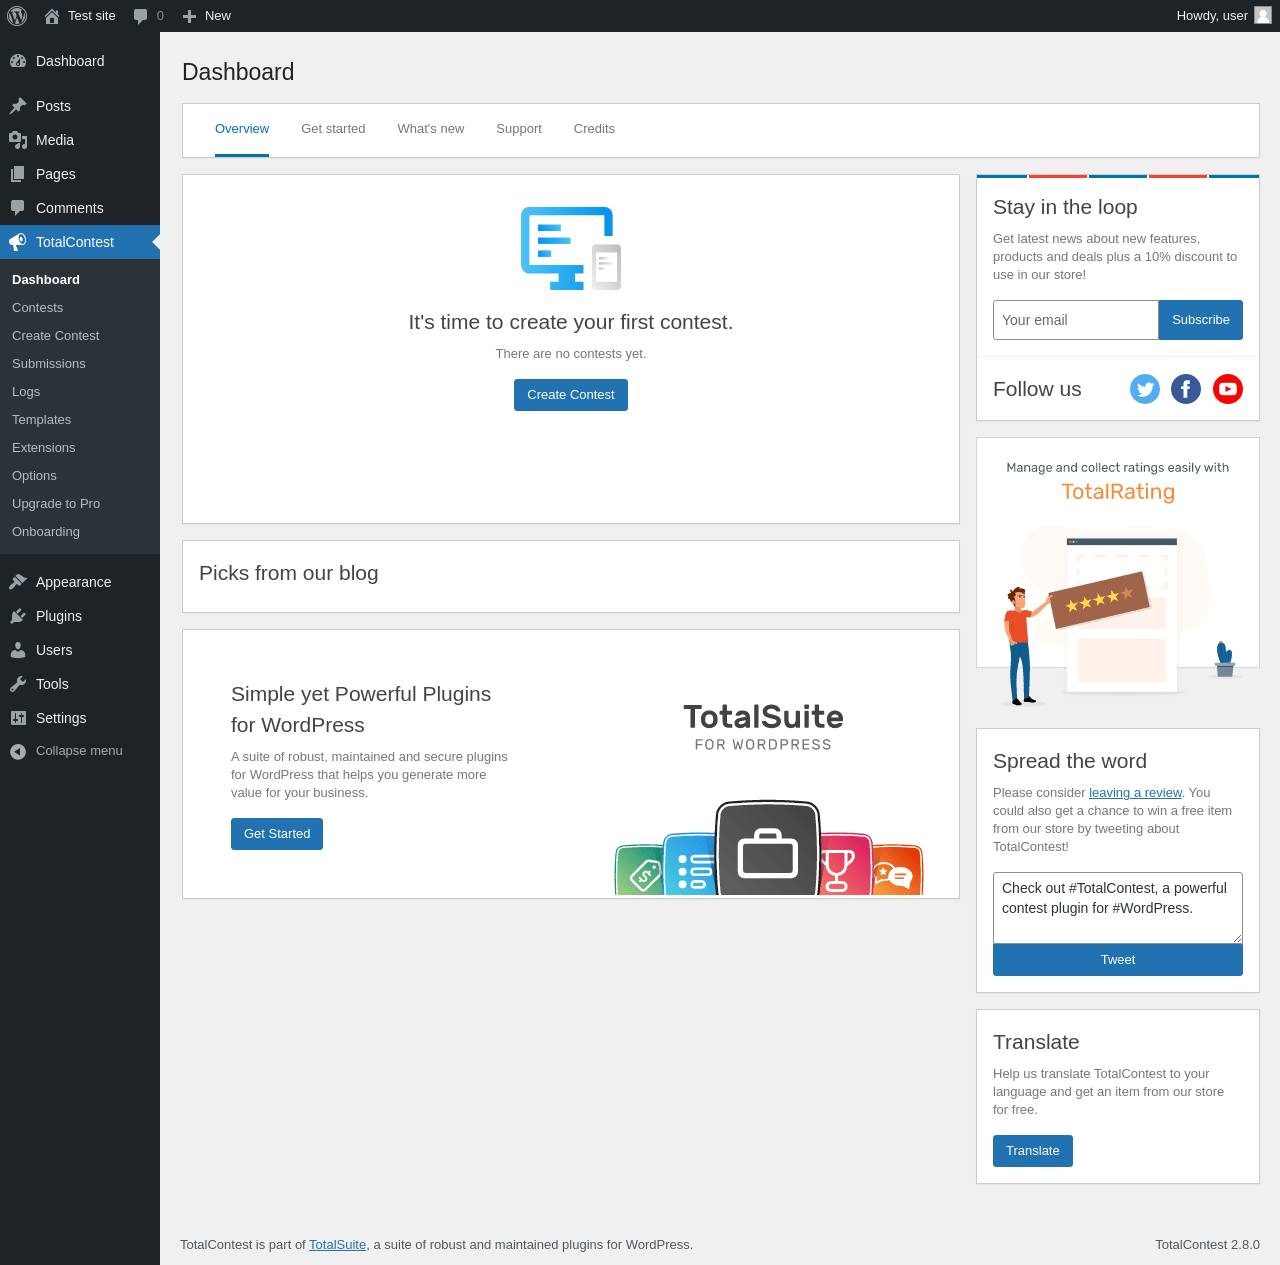The height and width of the screenshot is (1265, 1280).
Task: Click the TotalSuite briefcase icon
Action: 768,848
